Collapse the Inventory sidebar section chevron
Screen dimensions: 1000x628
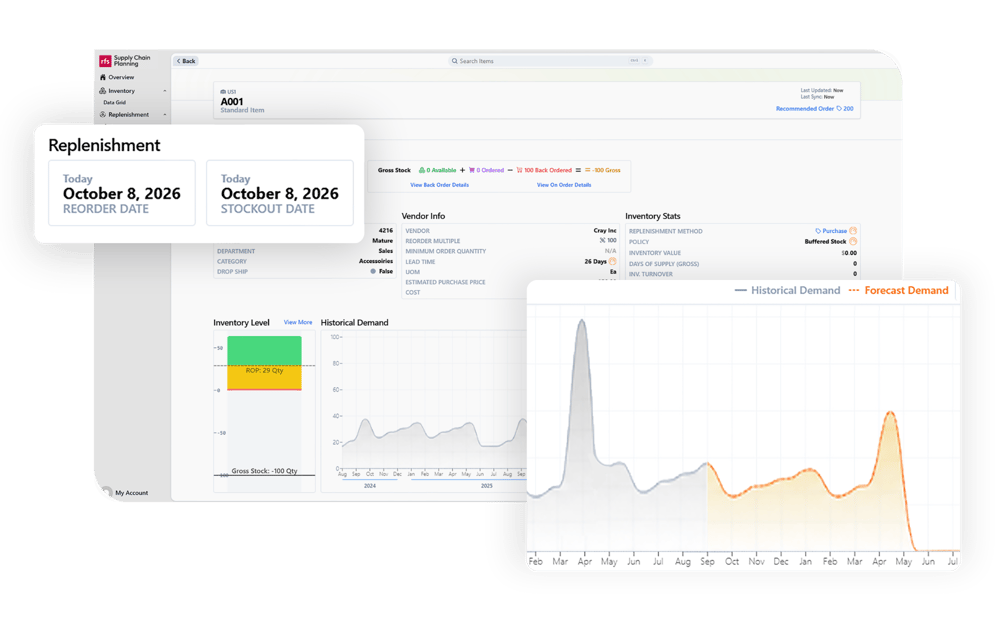click(165, 91)
